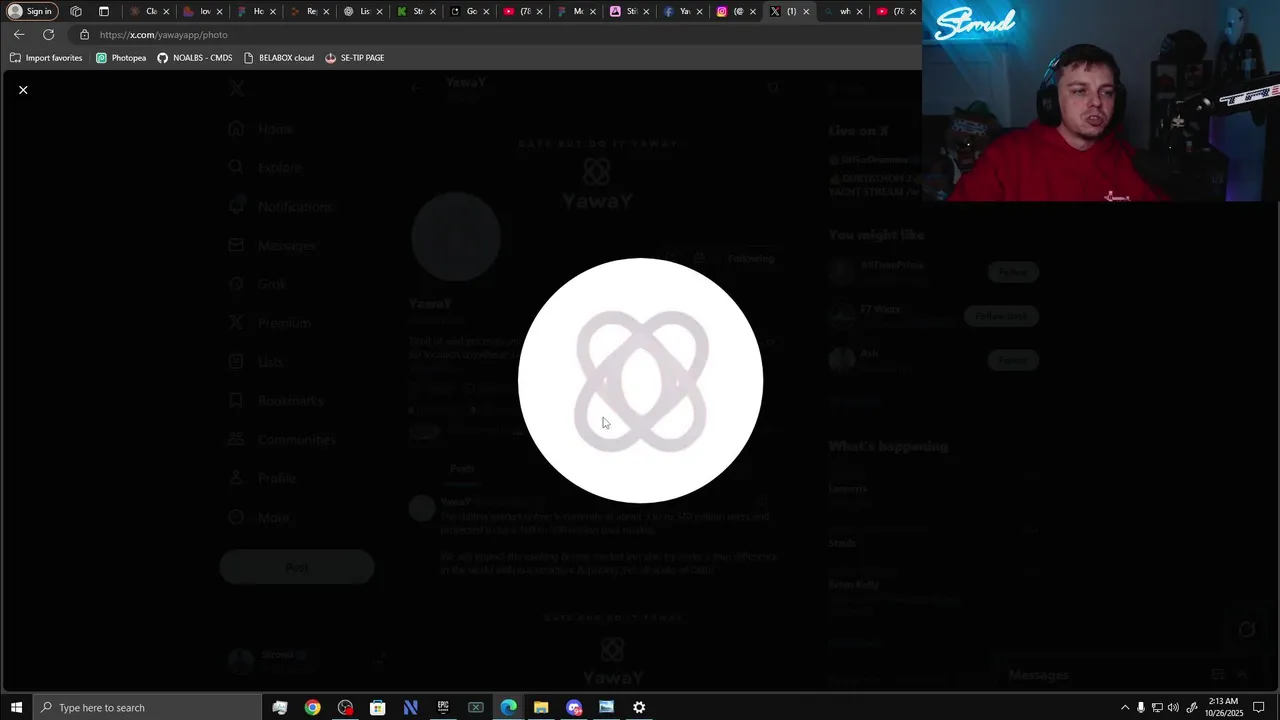Open the clock showing 2:13 AM
The height and width of the screenshot is (720, 1280).
click(1225, 708)
